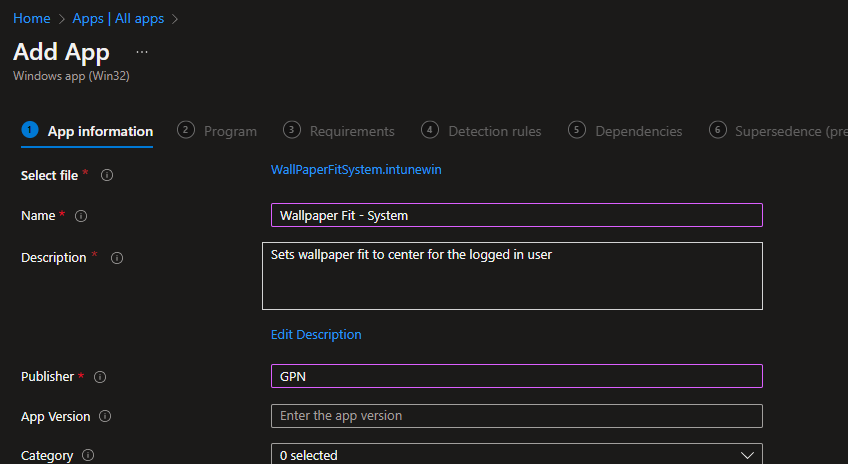Click the App Version input field
Image resolution: width=848 pixels, height=464 pixels.
point(516,416)
